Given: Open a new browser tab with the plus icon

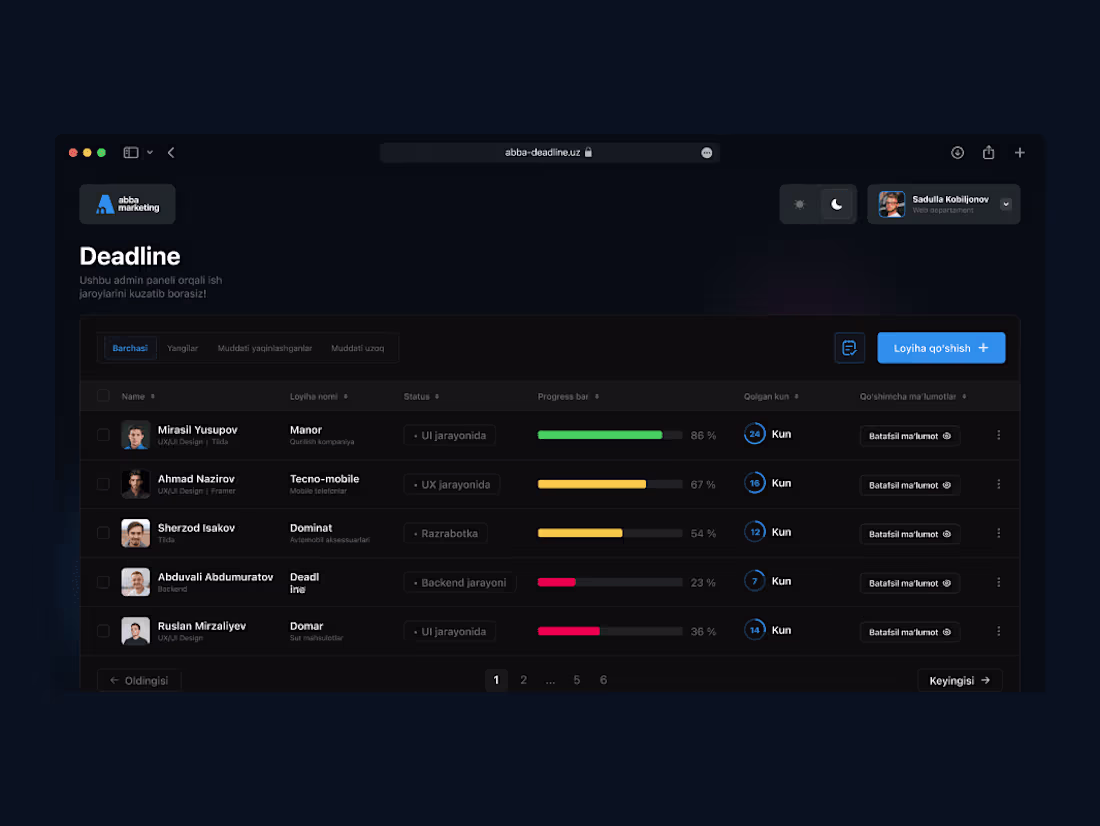Looking at the screenshot, I should point(1019,152).
